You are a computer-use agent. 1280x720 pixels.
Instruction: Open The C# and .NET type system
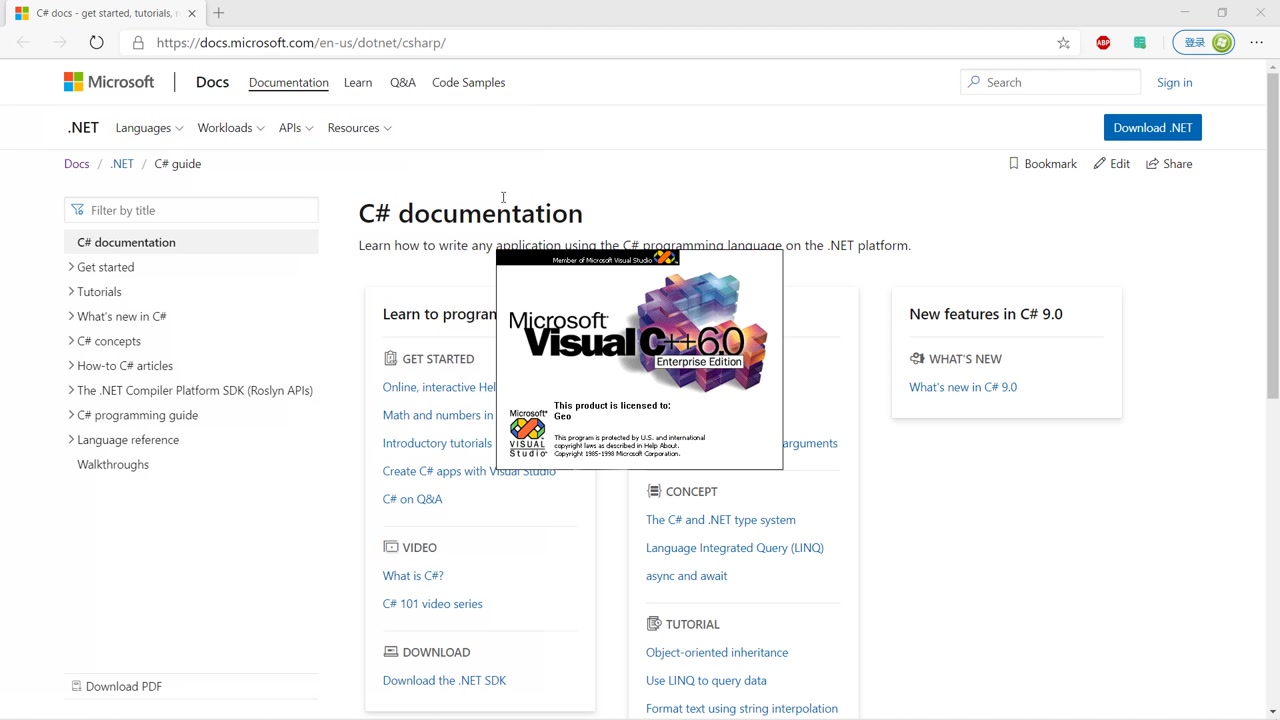click(721, 520)
